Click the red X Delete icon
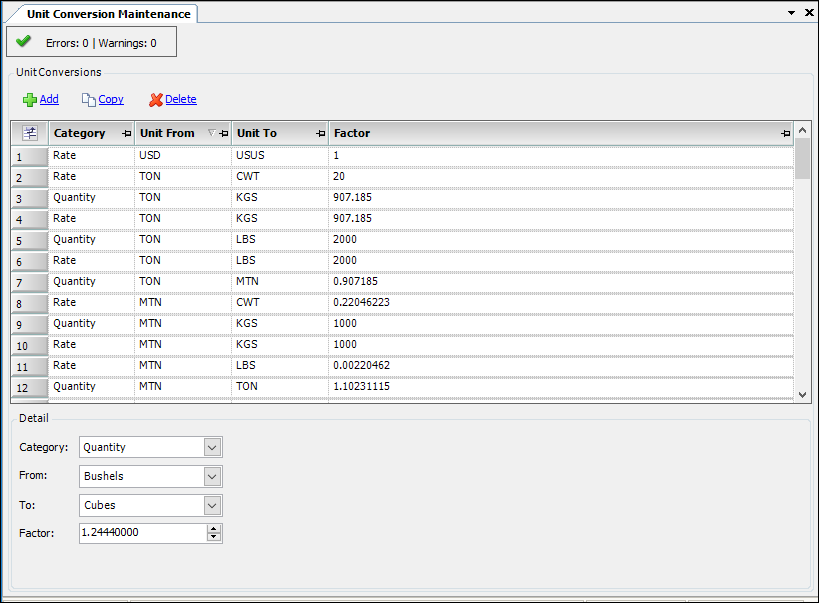The height and width of the screenshot is (603, 819). tap(156, 99)
